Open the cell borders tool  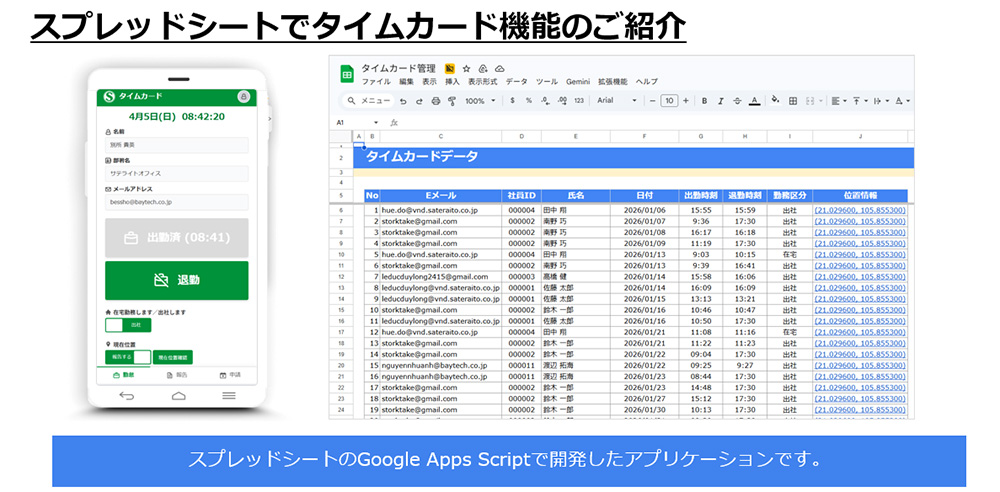coord(793,101)
